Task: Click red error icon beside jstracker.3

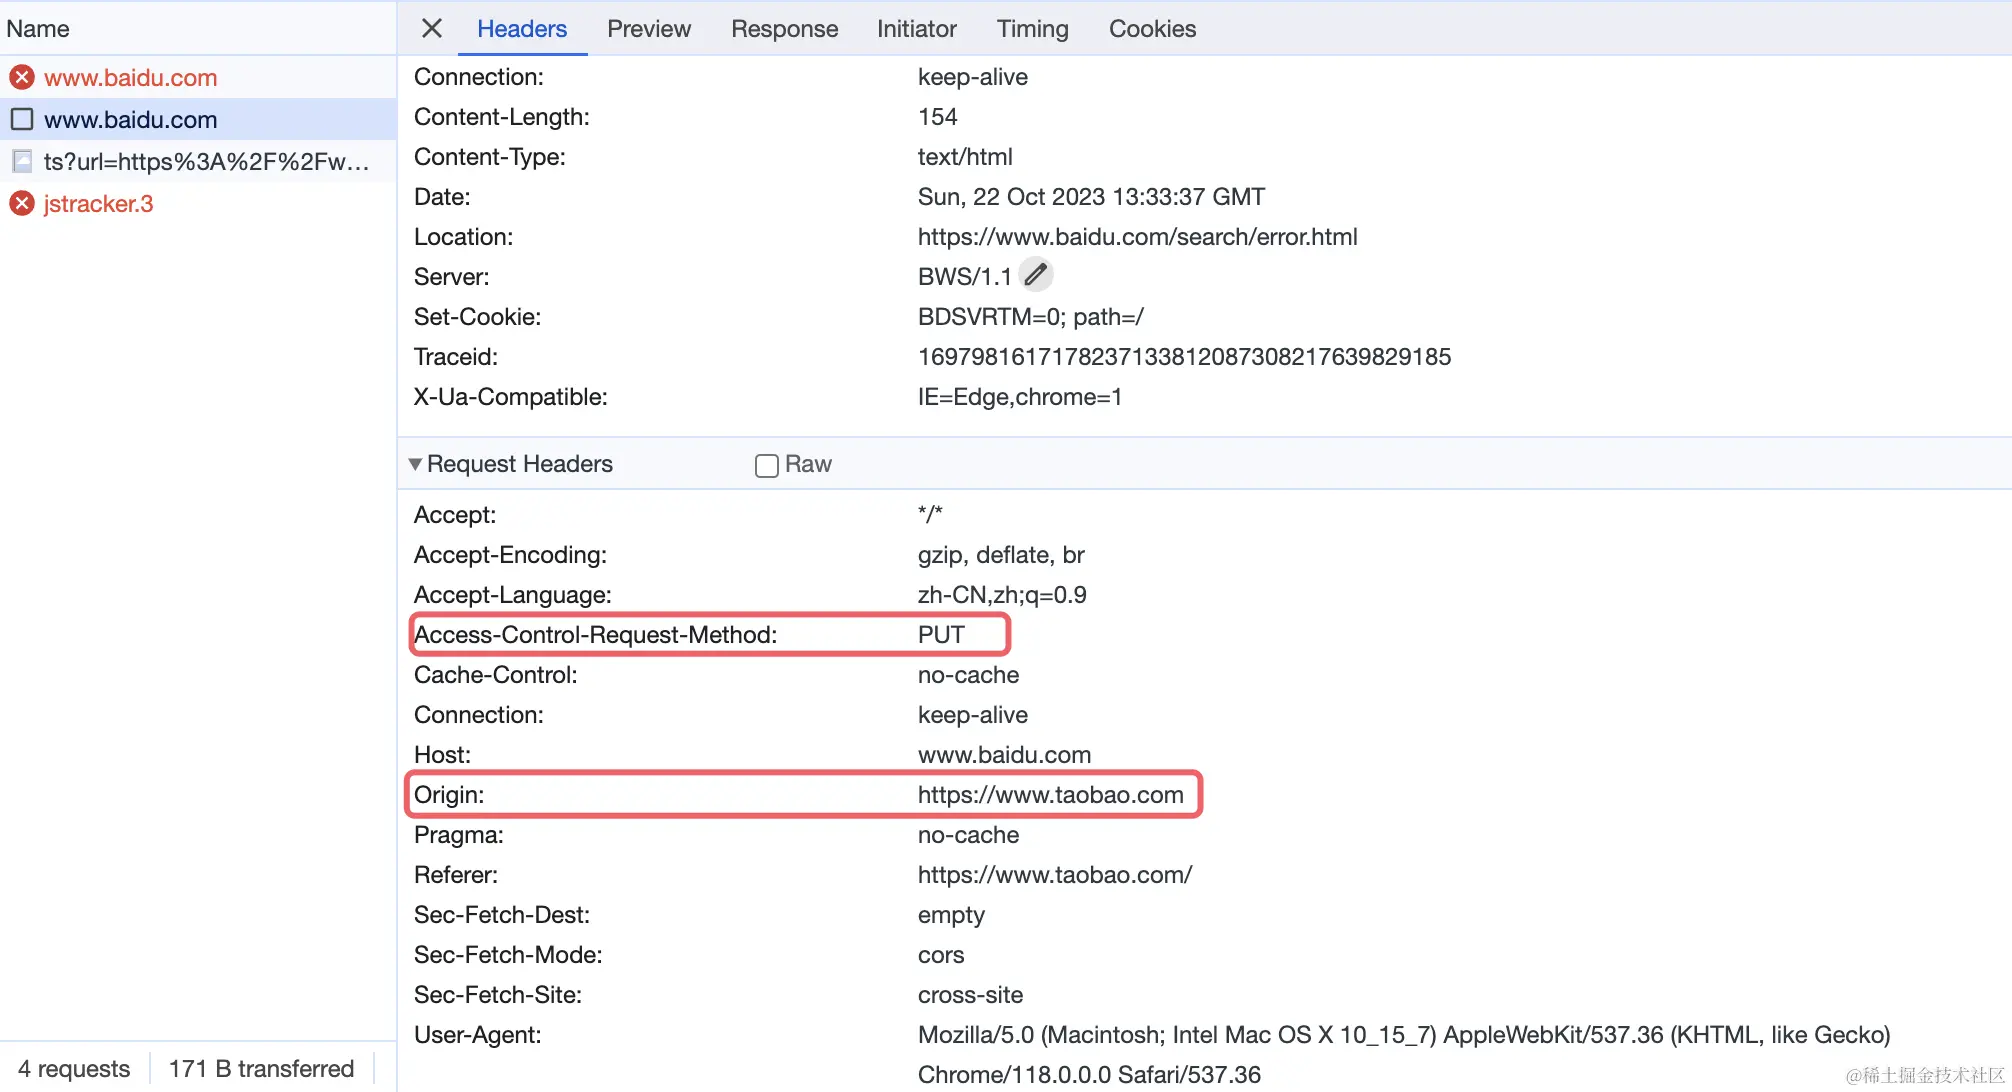Action: 22,203
